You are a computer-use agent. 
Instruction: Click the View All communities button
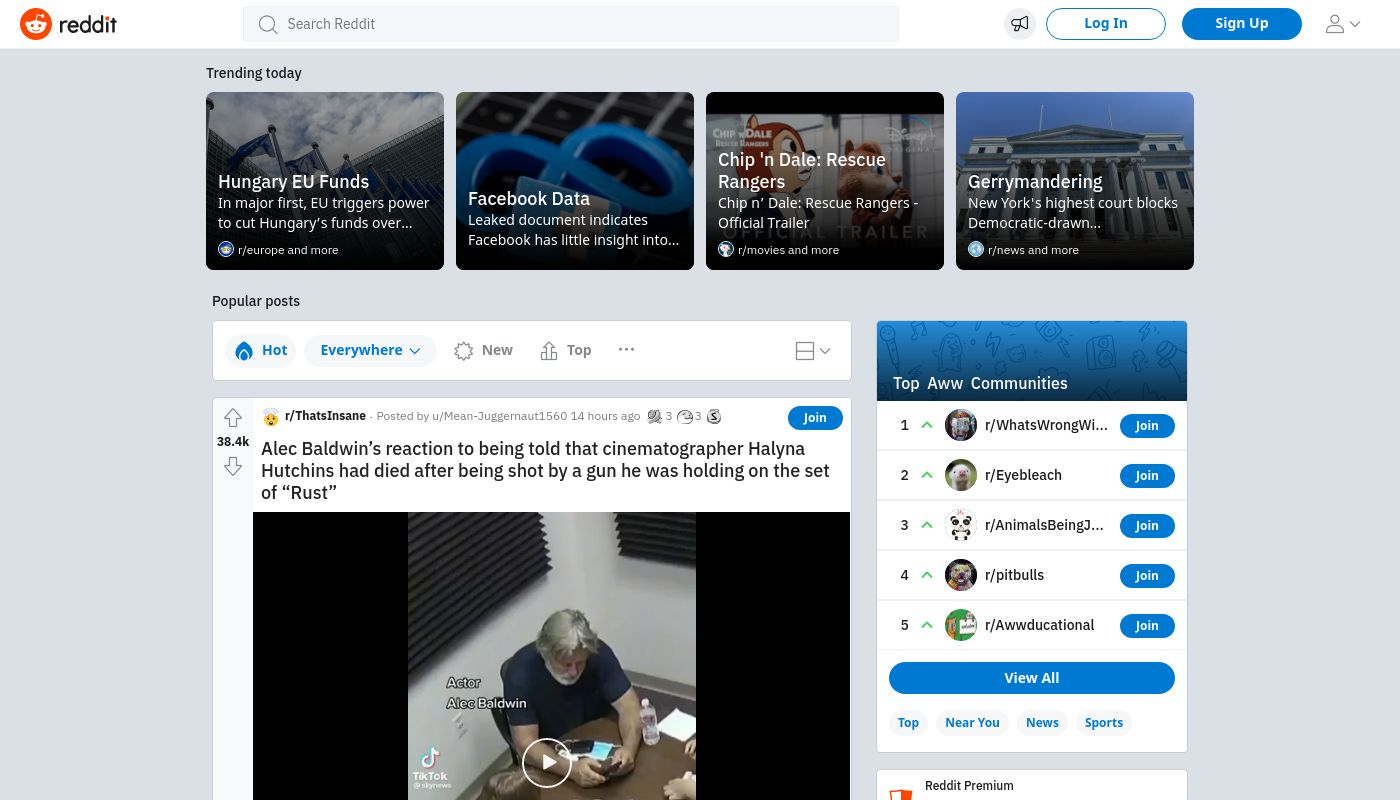point(1031,678)
